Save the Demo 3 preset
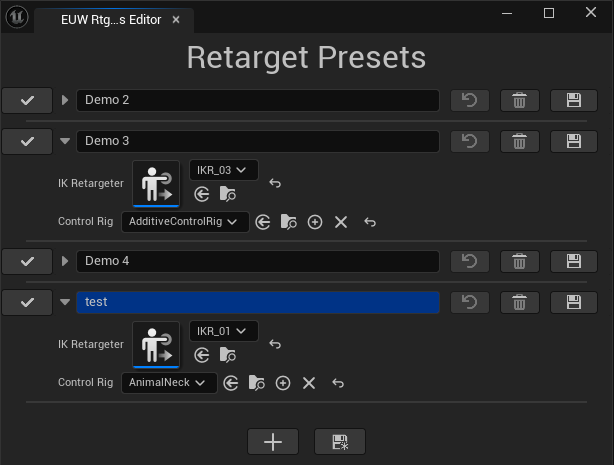The image size is (614, 465). [574, 141]
